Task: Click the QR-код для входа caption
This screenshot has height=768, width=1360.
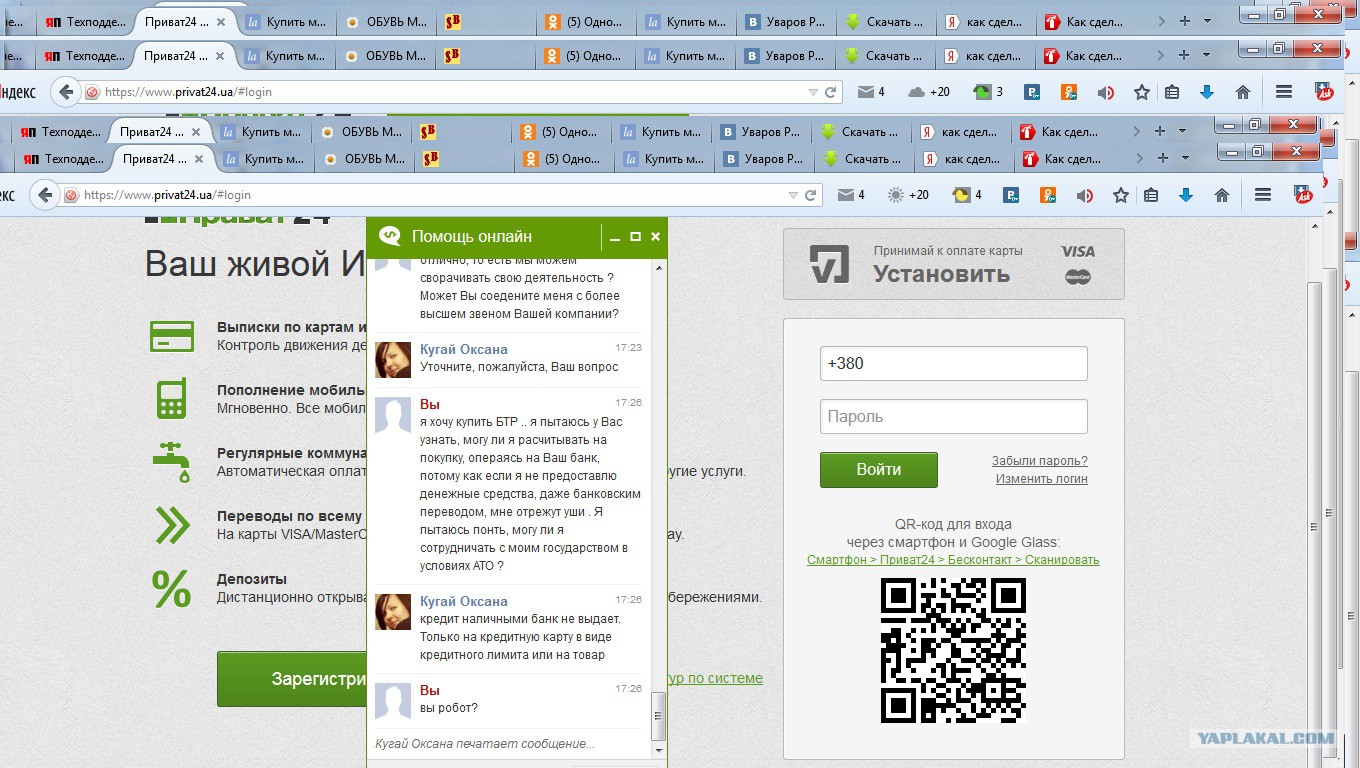Action: [x=953, y=524]
